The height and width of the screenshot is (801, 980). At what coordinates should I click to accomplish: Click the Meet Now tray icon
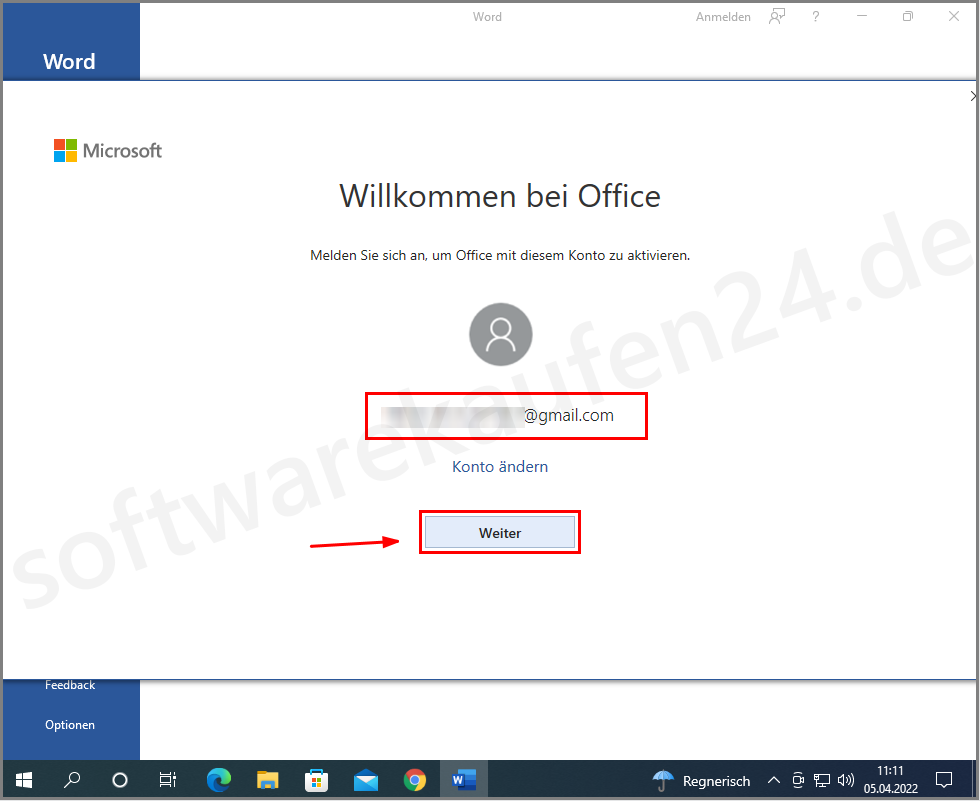click(798, 780)
